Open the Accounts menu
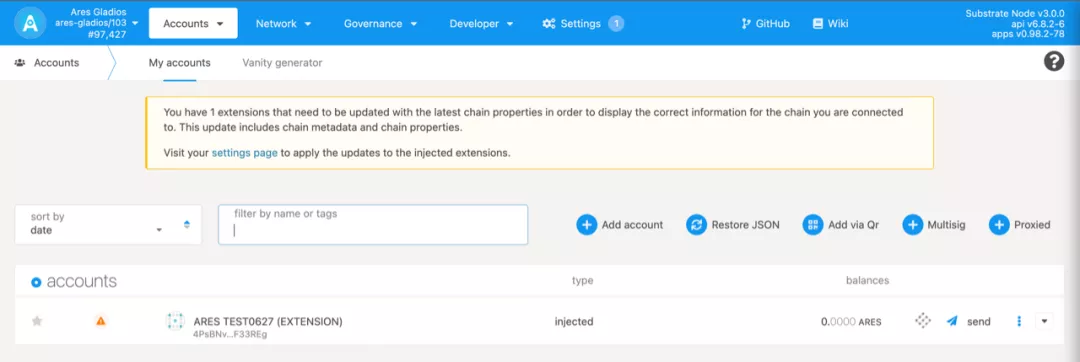This screenshot has height=362, width=1080. (x=193, y=23)
